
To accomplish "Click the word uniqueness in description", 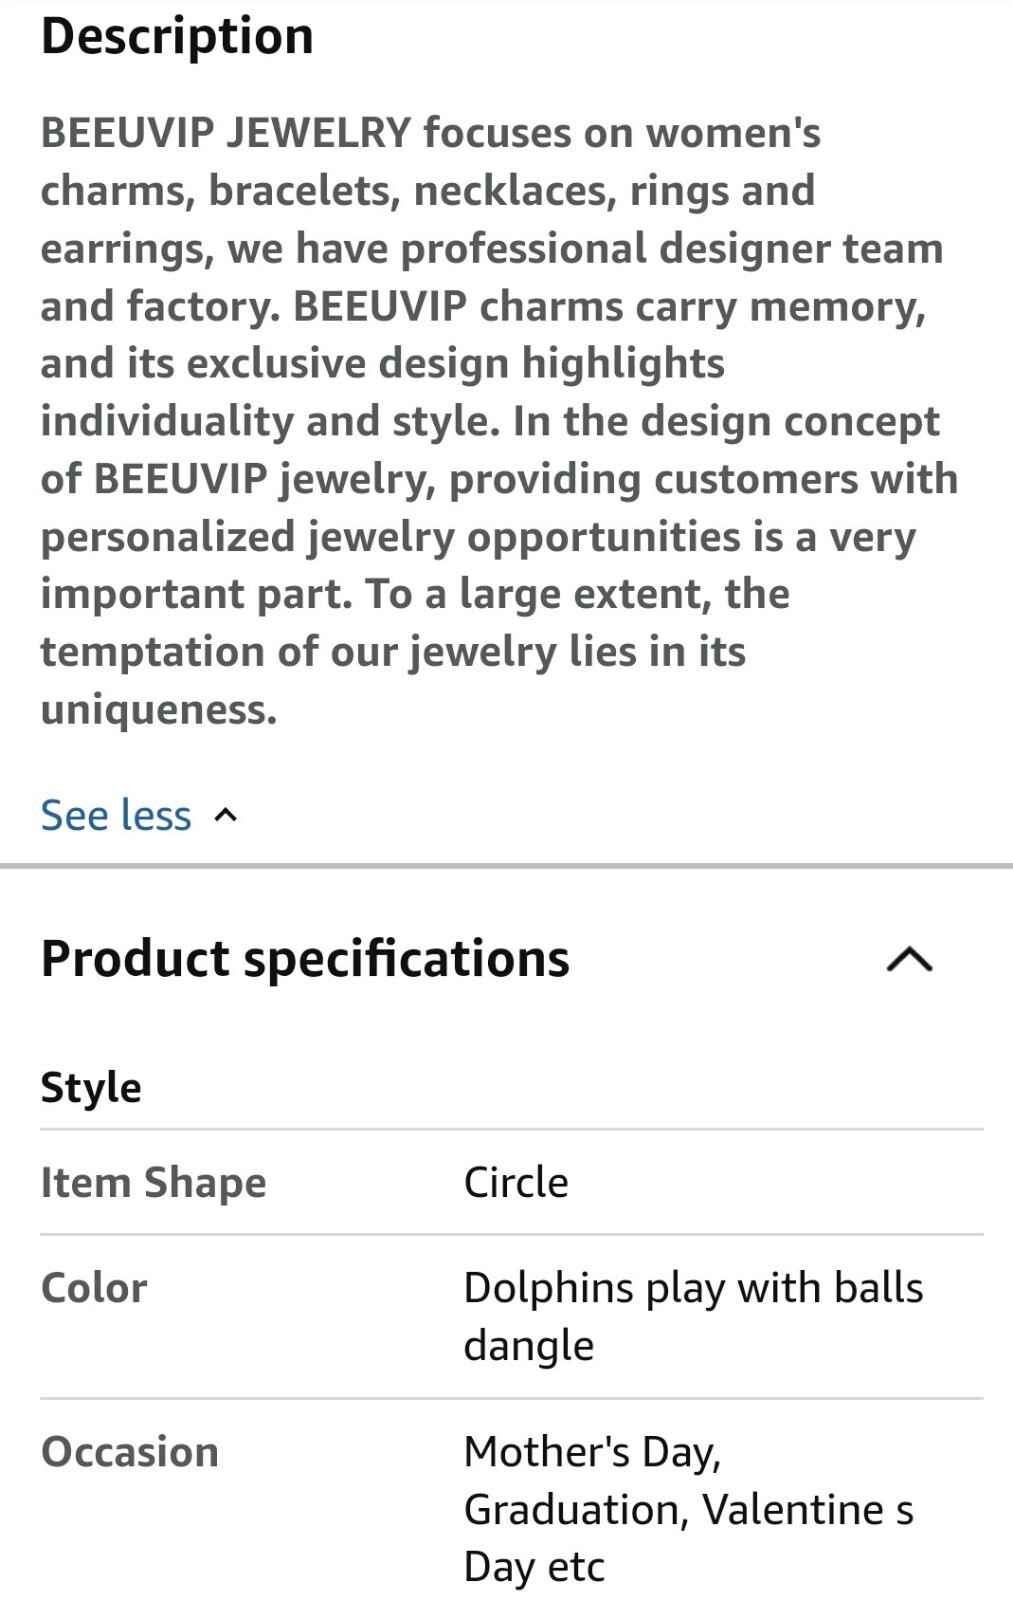I will click(x=158, y=710).
